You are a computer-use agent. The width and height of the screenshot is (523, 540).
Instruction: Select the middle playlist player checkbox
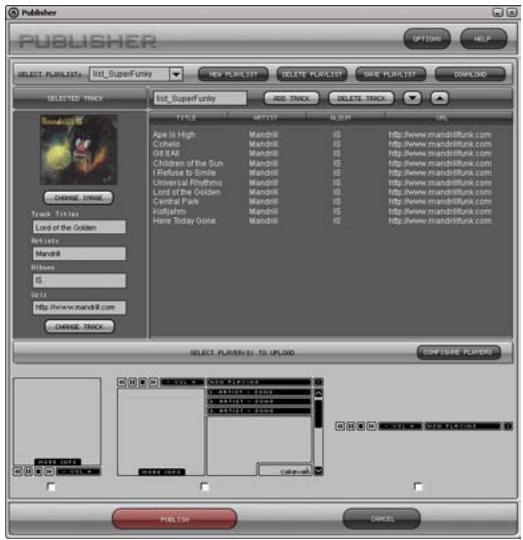click(205, 487)
